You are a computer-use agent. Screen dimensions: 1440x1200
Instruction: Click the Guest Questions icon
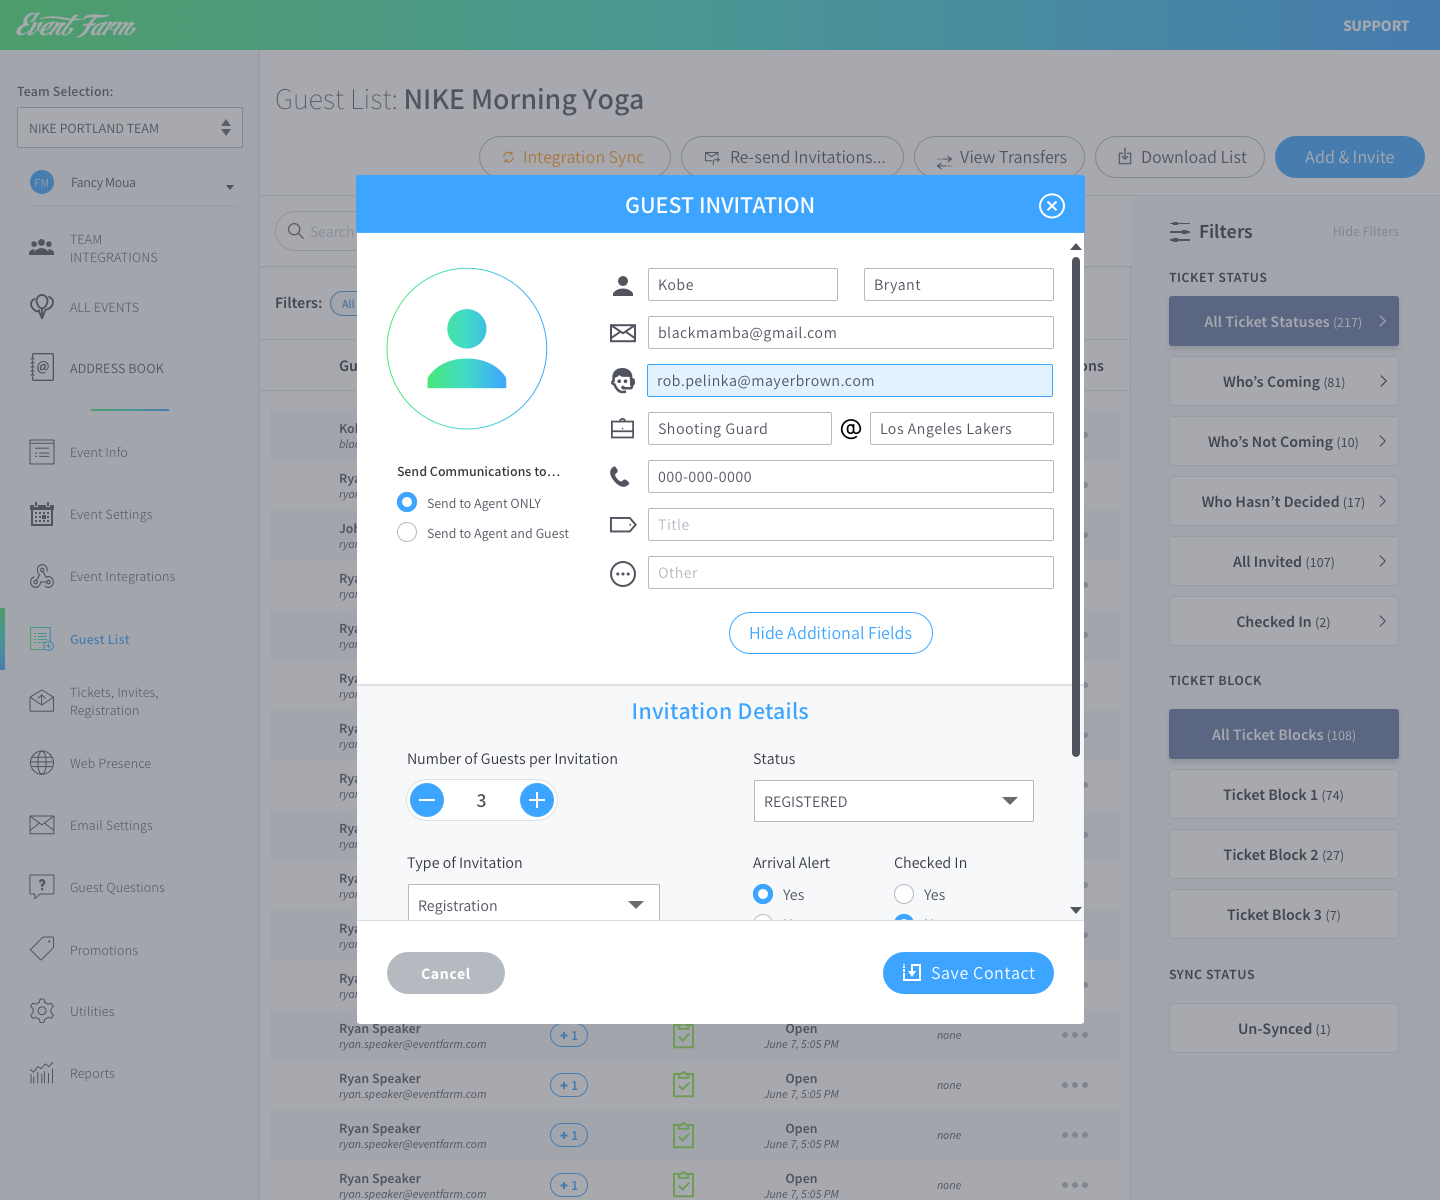tap(42, 887)
